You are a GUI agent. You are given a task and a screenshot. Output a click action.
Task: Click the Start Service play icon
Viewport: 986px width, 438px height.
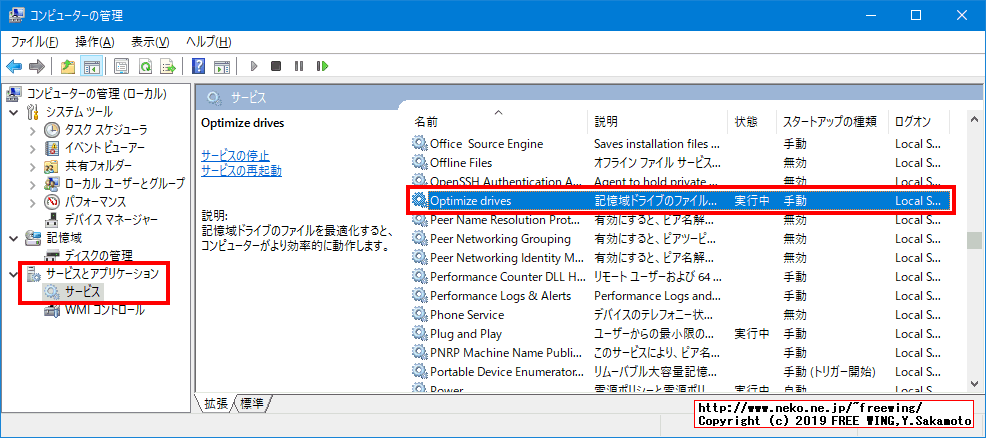254,66
